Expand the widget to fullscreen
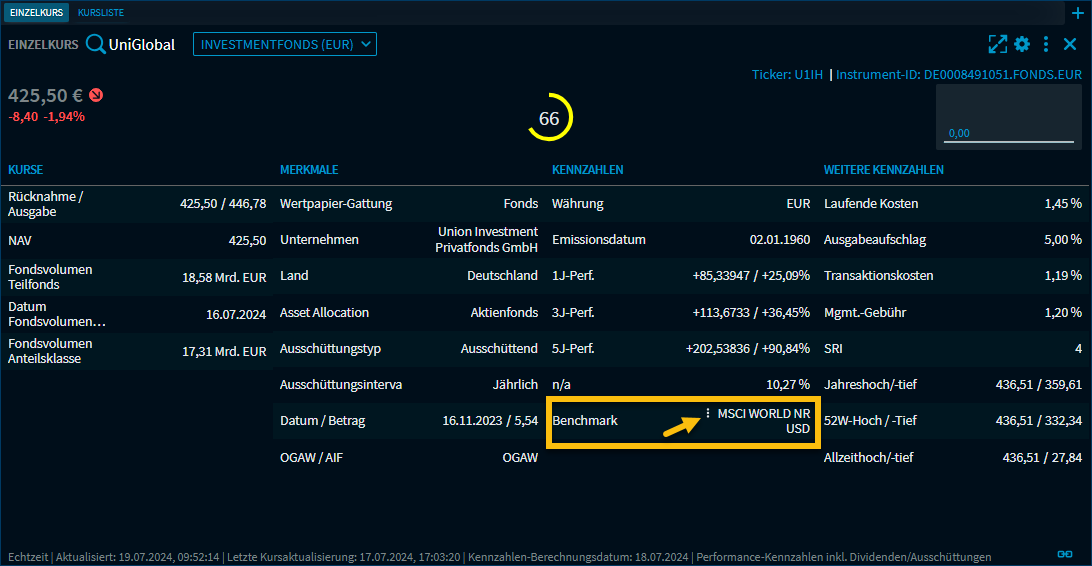The image size is (1092, 566). click(x=996, y=44)
